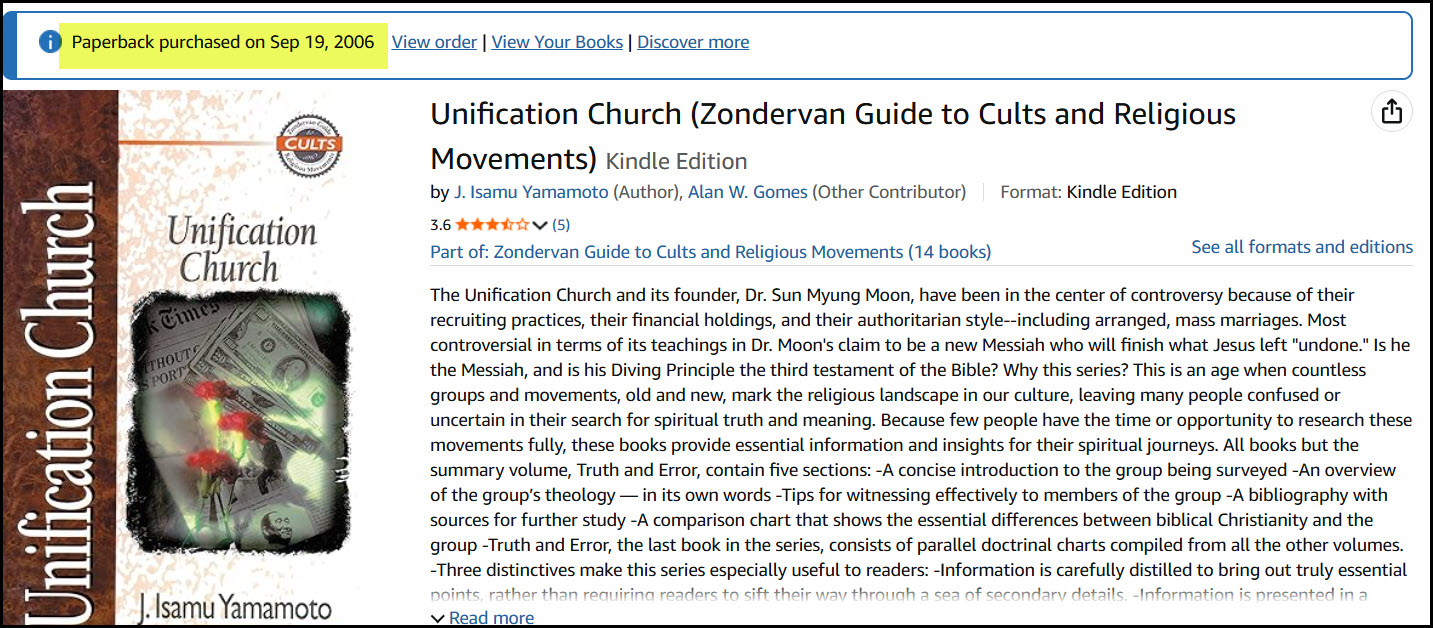Show all formats and editions
The width and height of the screenshot is (1433, 628).
pos(1301,247)
